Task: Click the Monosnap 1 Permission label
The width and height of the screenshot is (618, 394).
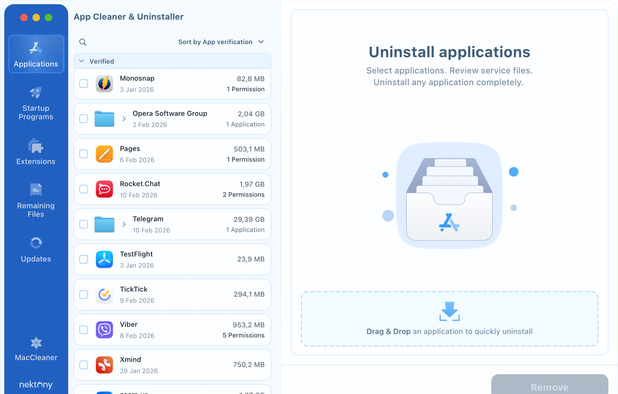Action: (246, 89)
